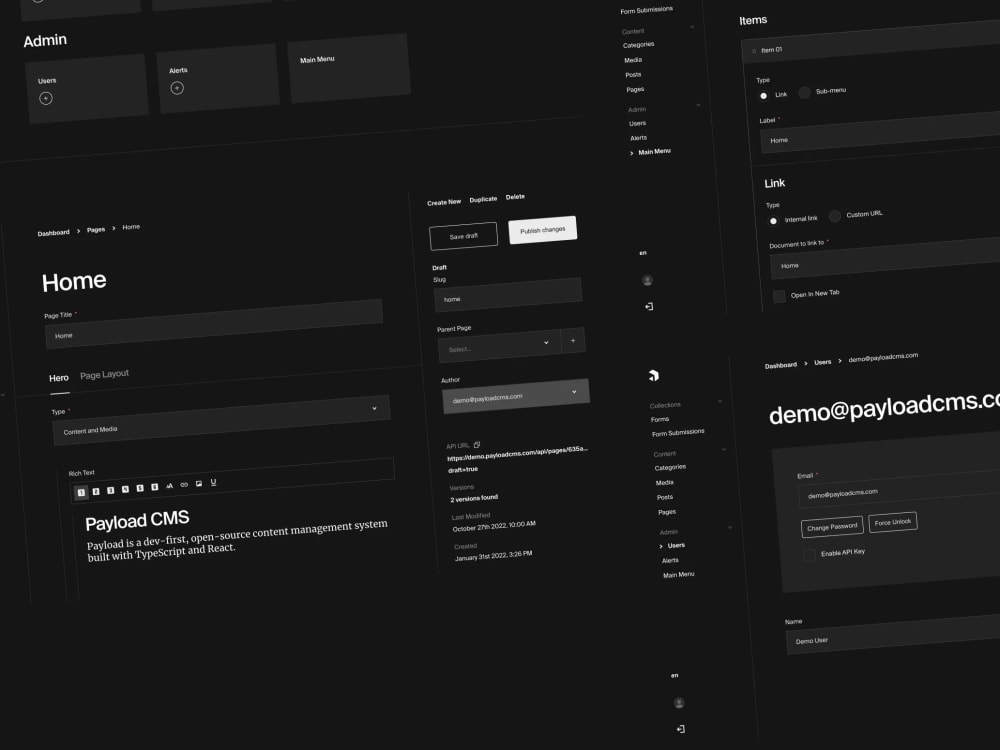Image resolution: width=1000 pixels, height=750 pixels.
Task: Enable the API Key checkbox
Action: click(x=809, y=556)
